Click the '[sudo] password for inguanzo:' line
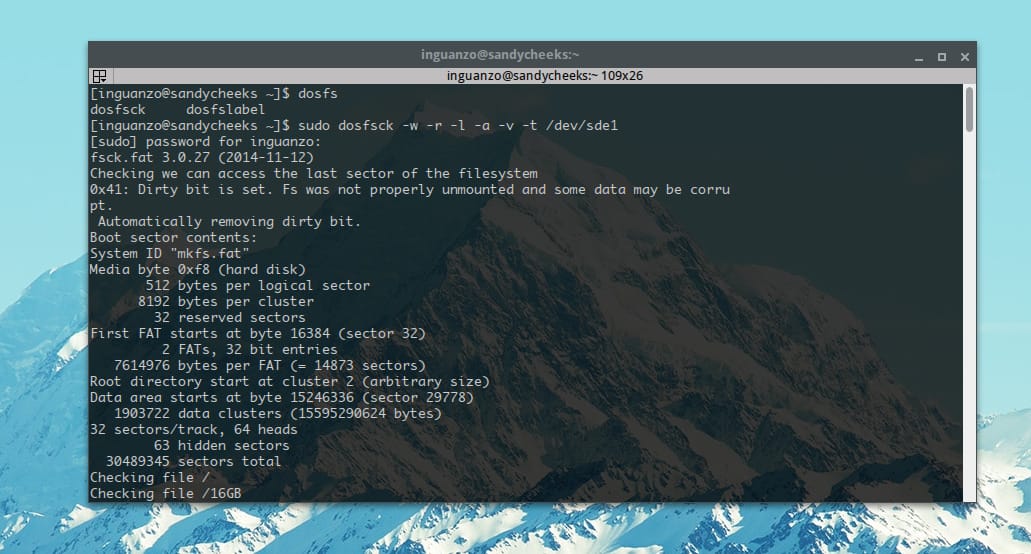 tap(205, 142)
